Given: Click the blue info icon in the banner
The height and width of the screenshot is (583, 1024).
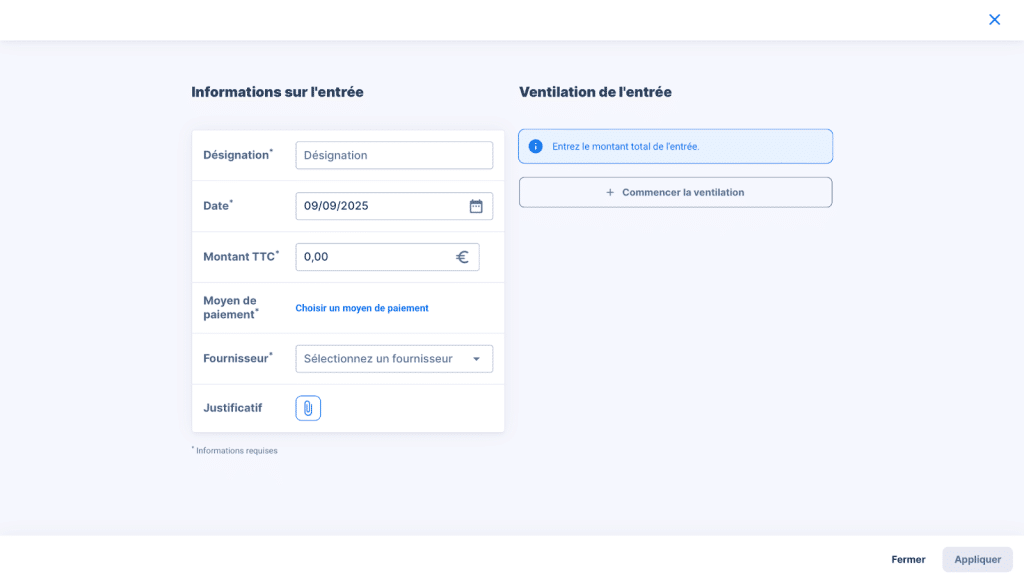Looking at the screenshot, I should pyautogui.click(x=535, y=146).
